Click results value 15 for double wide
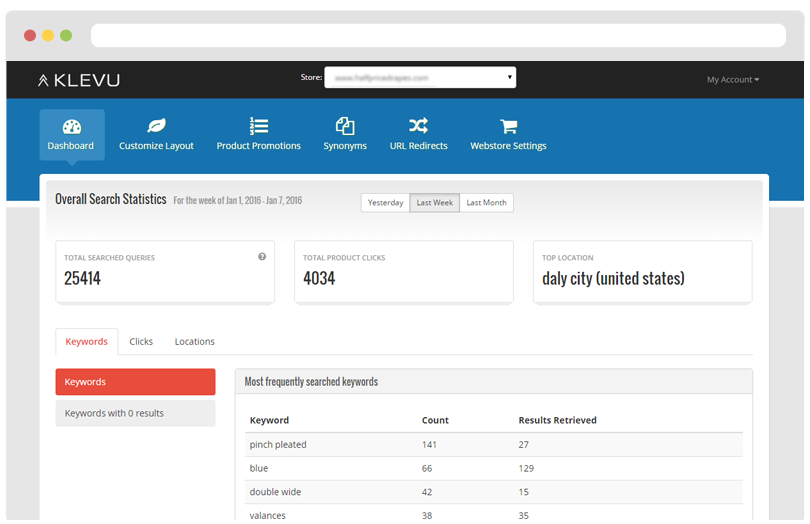The width and height of the screenshot is (810, 524). coord(524,492)
